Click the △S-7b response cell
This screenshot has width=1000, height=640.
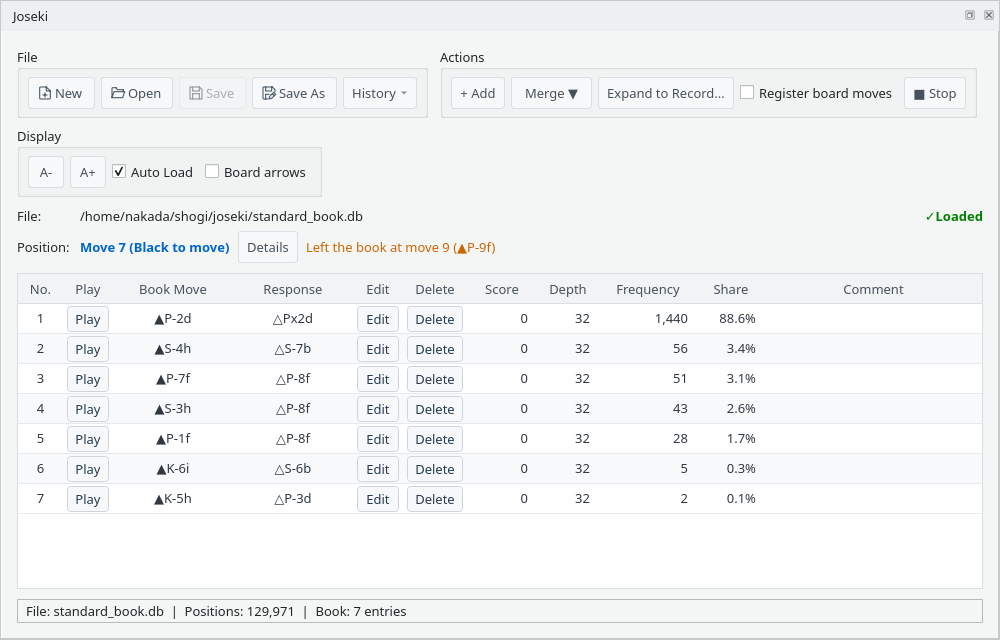[293, 349]
